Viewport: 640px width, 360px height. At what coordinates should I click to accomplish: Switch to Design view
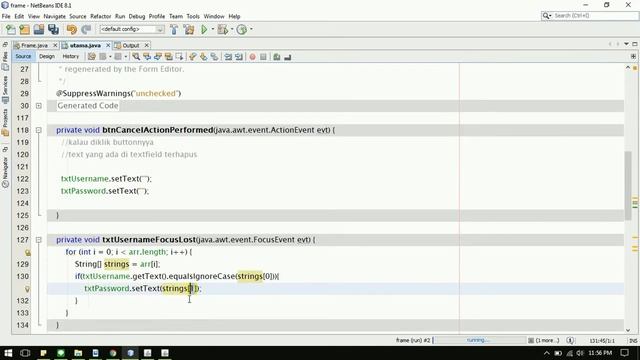point(47,56)
